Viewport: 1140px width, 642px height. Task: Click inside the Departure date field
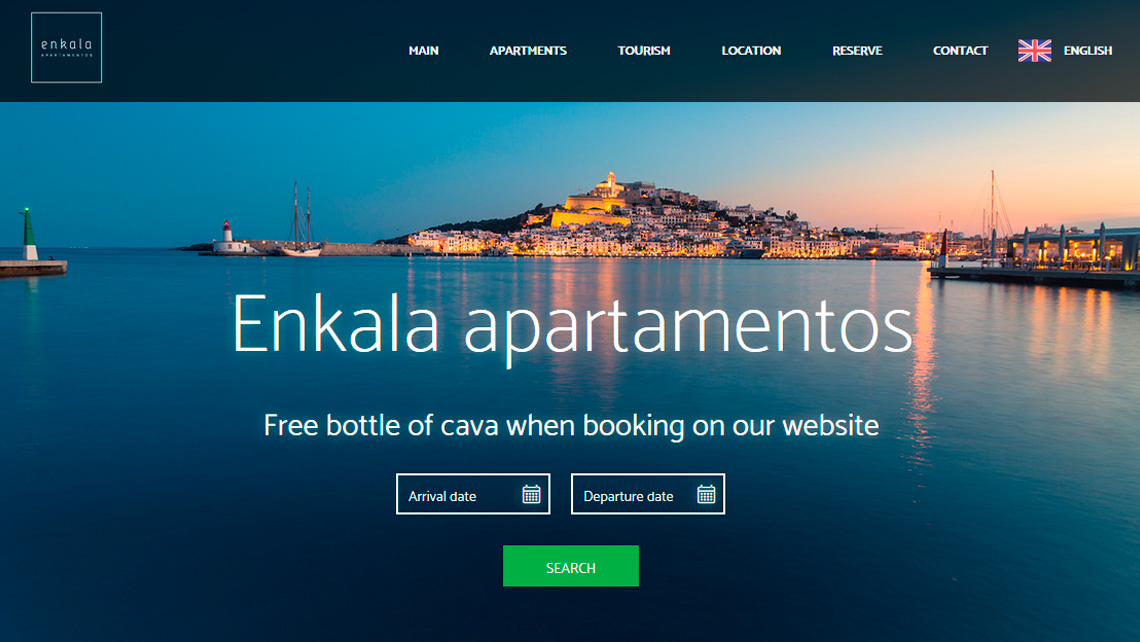coord(648,494)
